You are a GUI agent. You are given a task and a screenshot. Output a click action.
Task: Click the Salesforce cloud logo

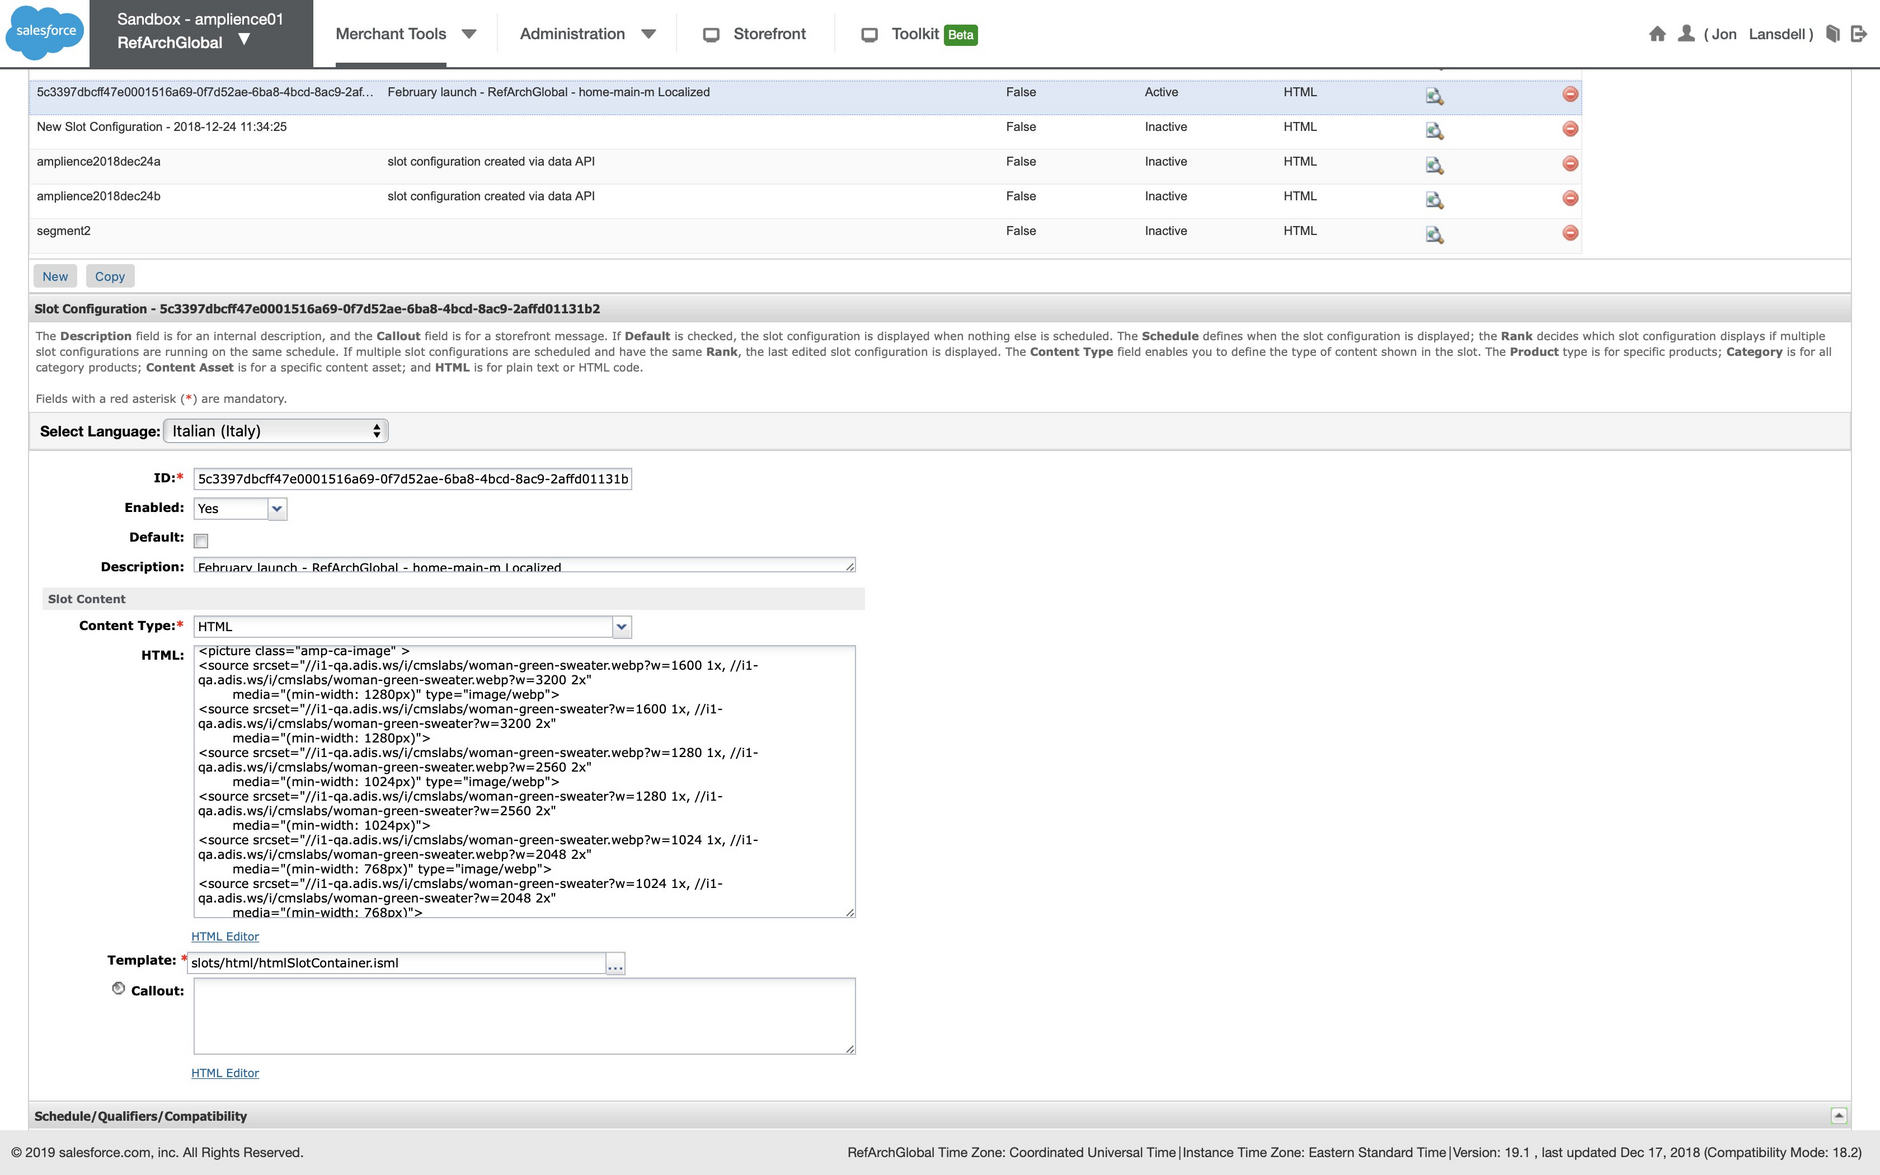click(45, 33)
